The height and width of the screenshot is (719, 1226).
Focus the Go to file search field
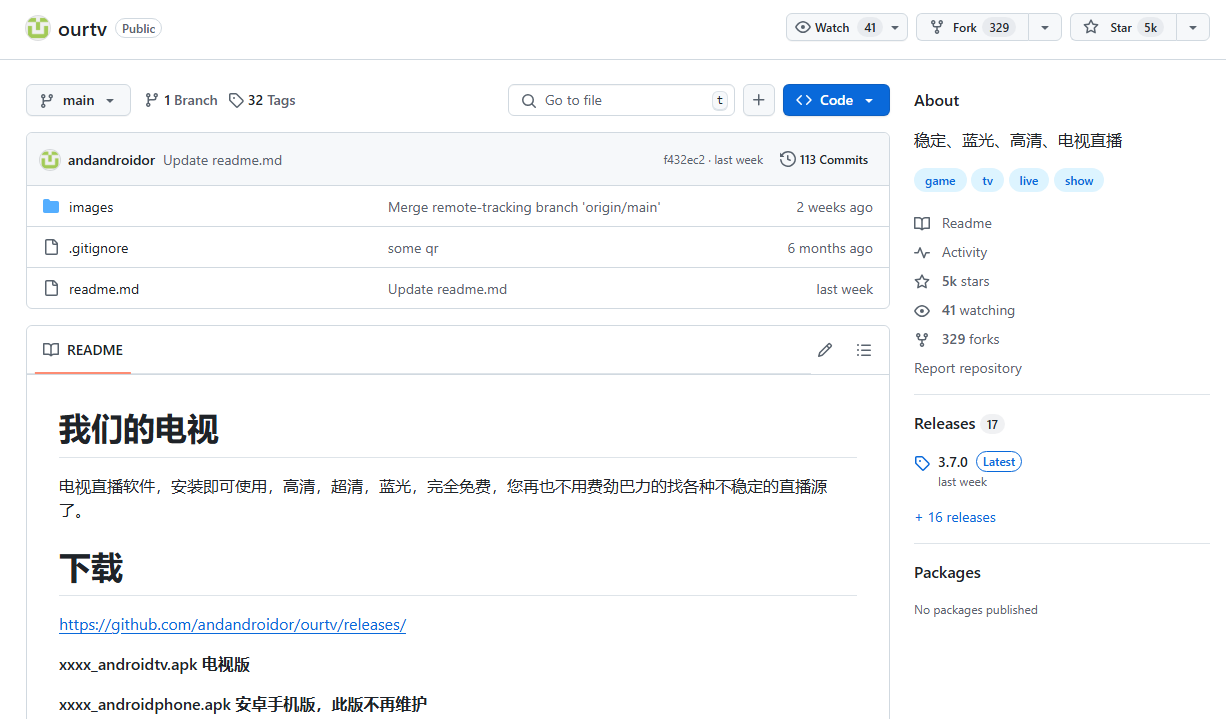pyautogui.click(x=621, y=100)
